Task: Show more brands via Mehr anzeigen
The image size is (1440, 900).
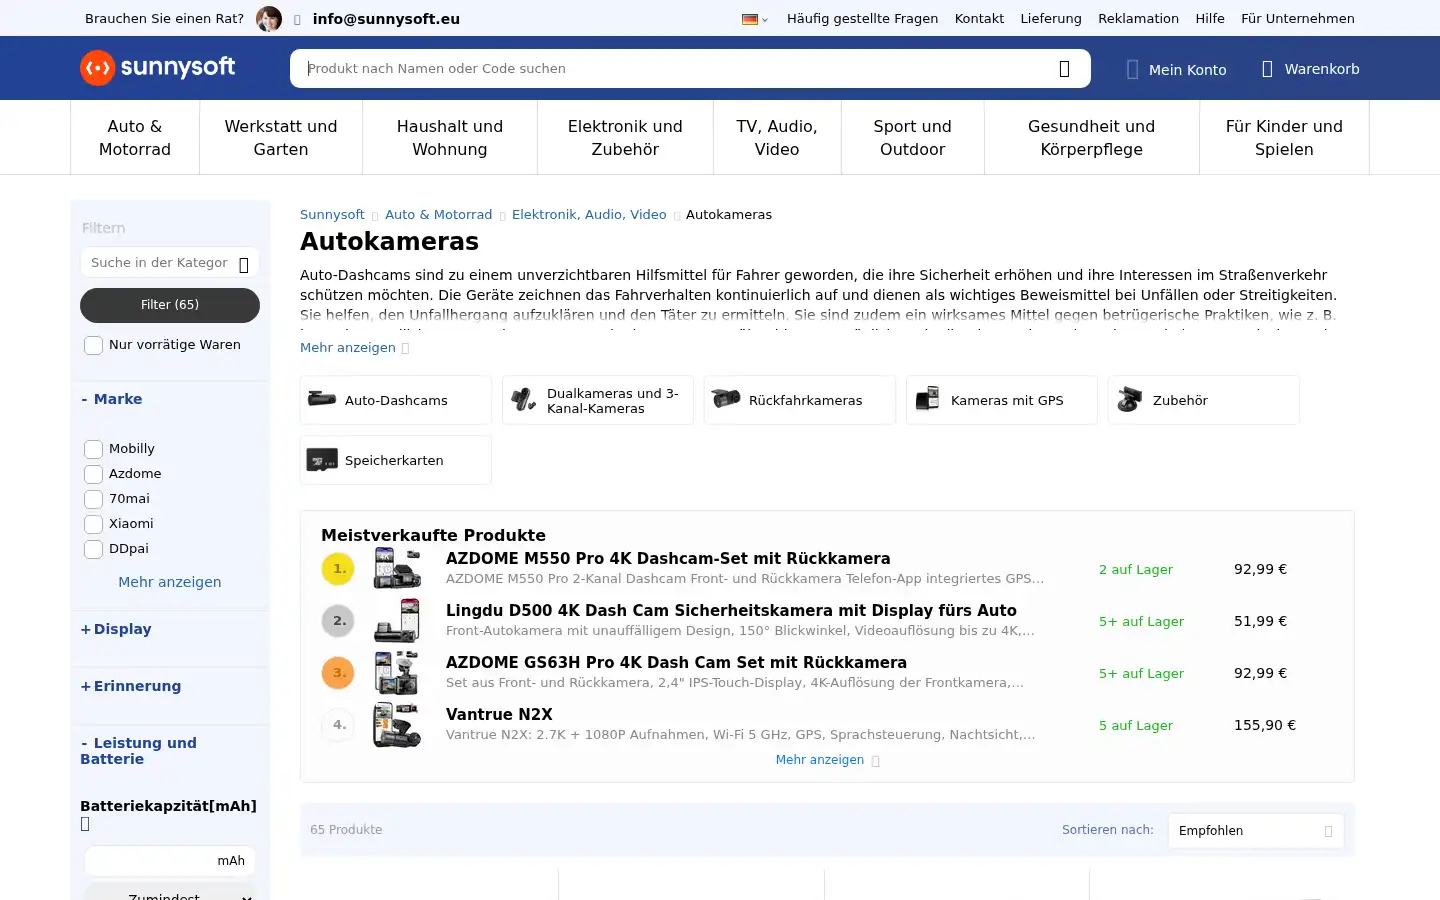Action: pyautogui.click(x=170, y=582)
